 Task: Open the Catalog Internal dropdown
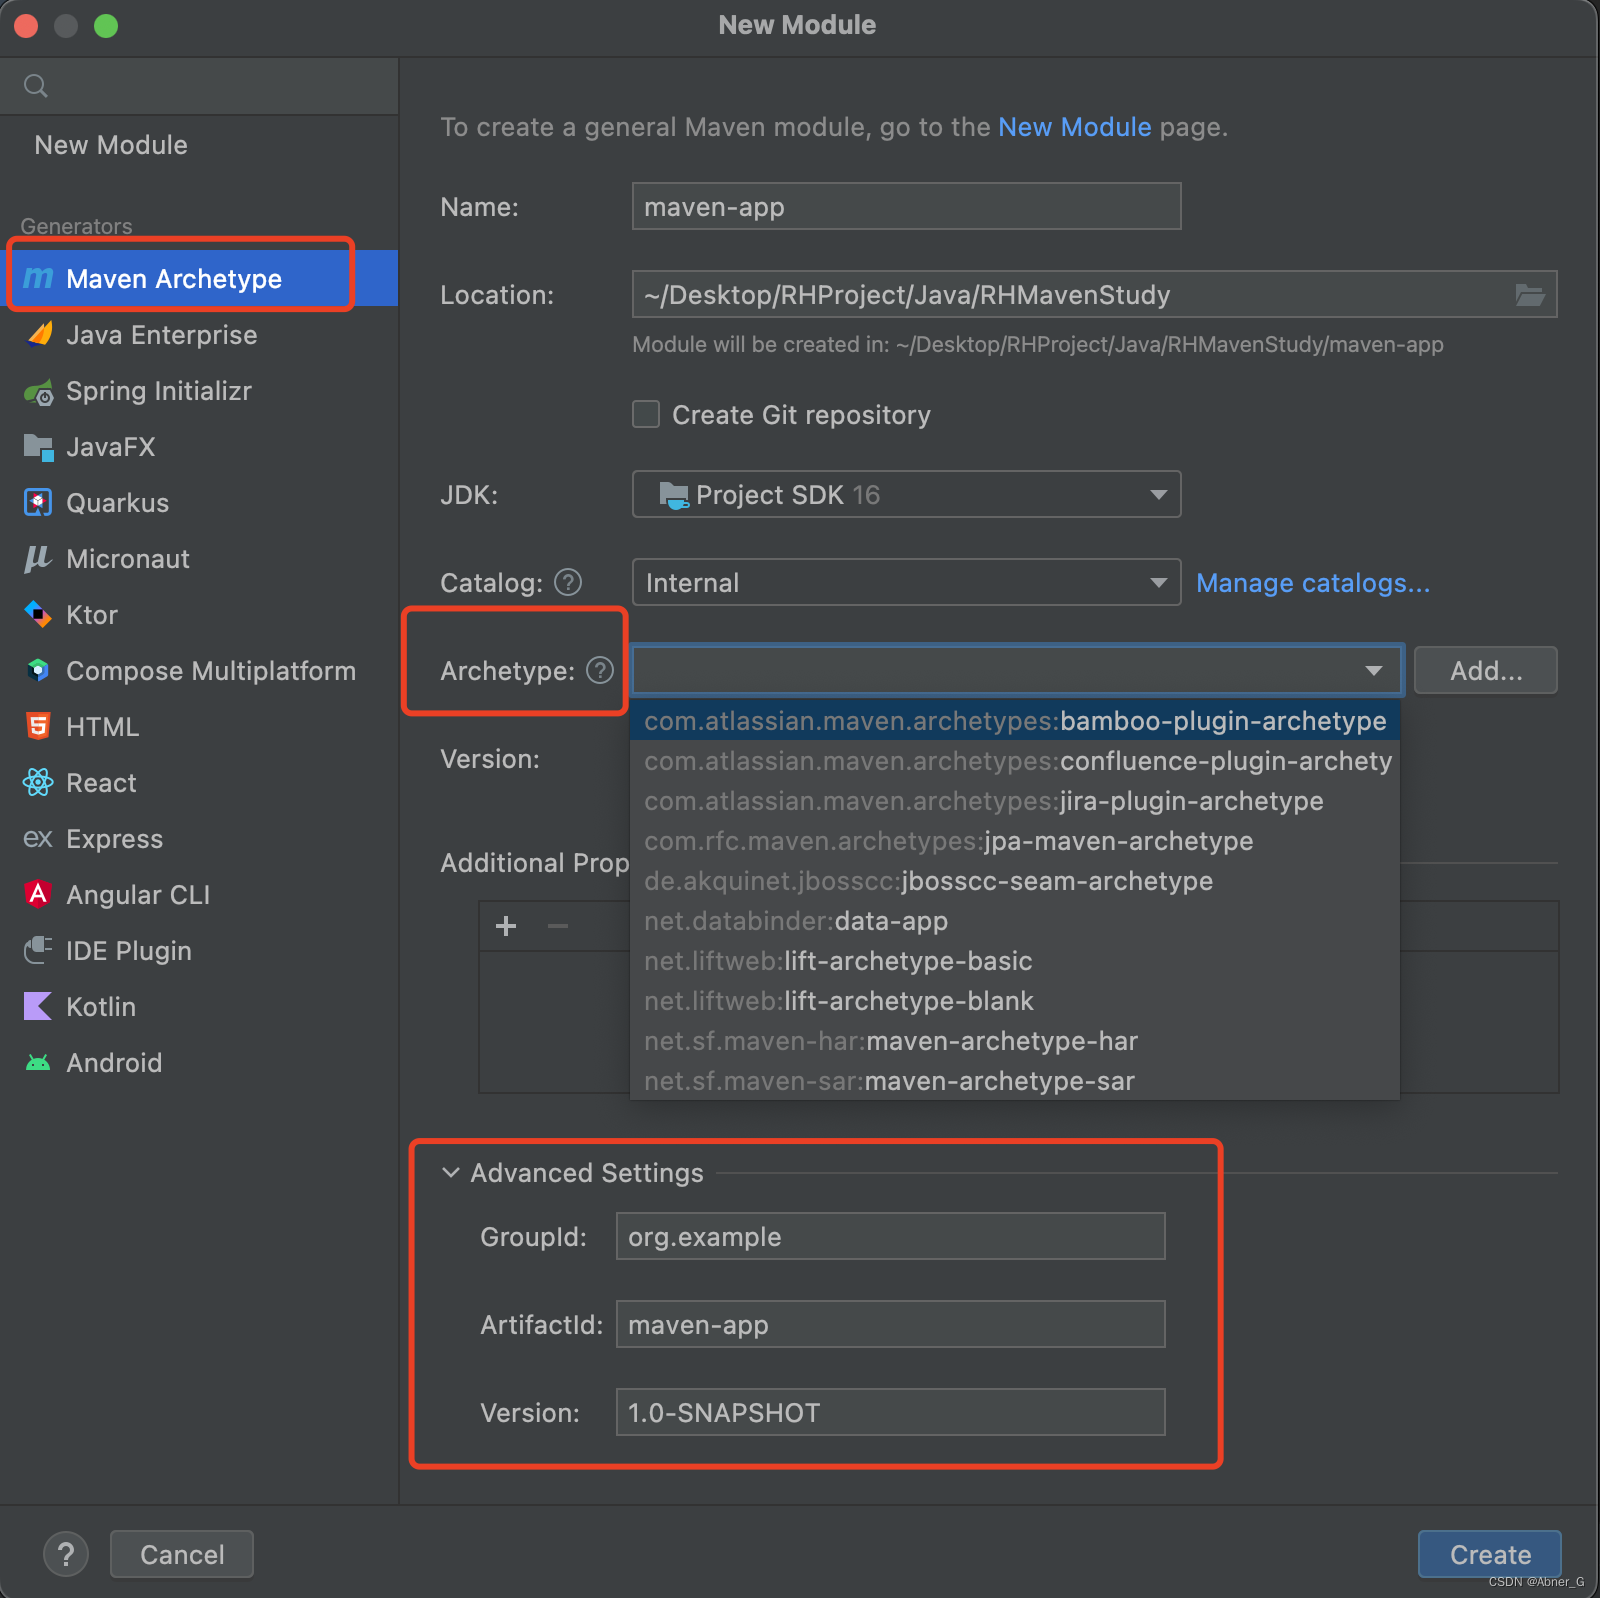(906, 582)
